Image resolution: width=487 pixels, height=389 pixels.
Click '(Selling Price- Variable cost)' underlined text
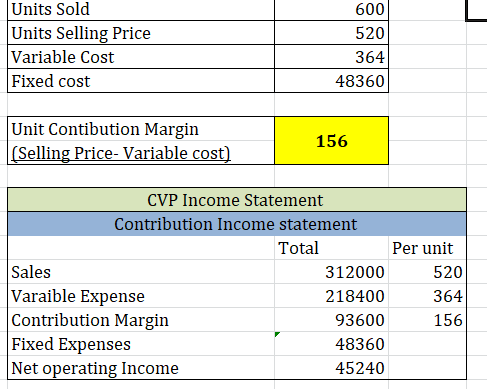coord(121,153)
